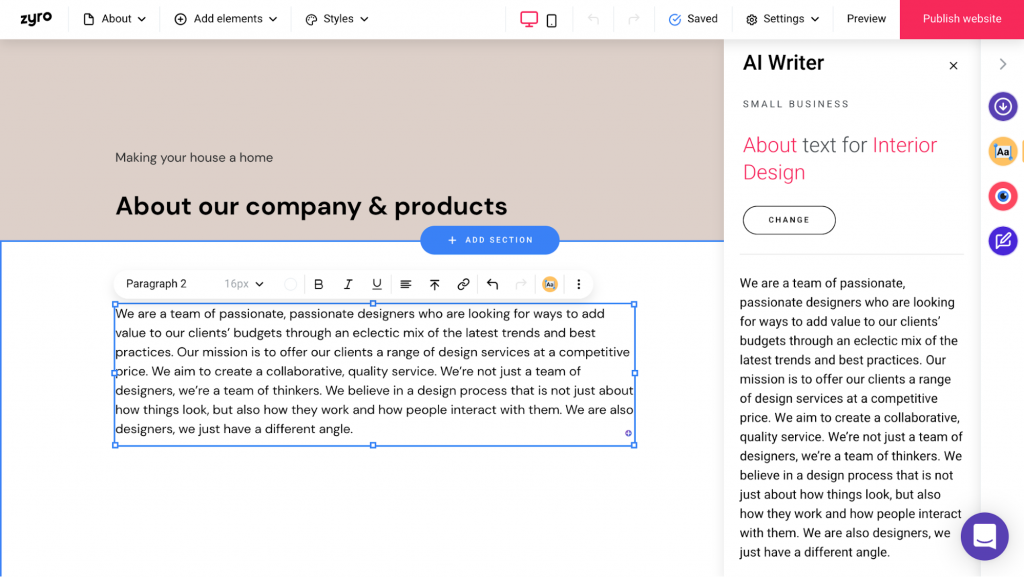Open more options in text toolbar

(x=579, y=284)
